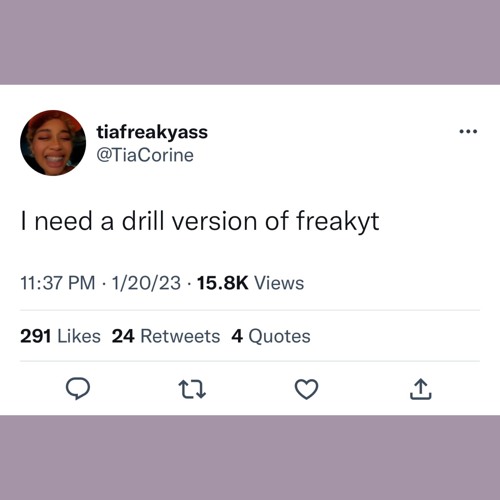
Task: Like the tweet with heart icon
Action: click(x=306, y=389)
